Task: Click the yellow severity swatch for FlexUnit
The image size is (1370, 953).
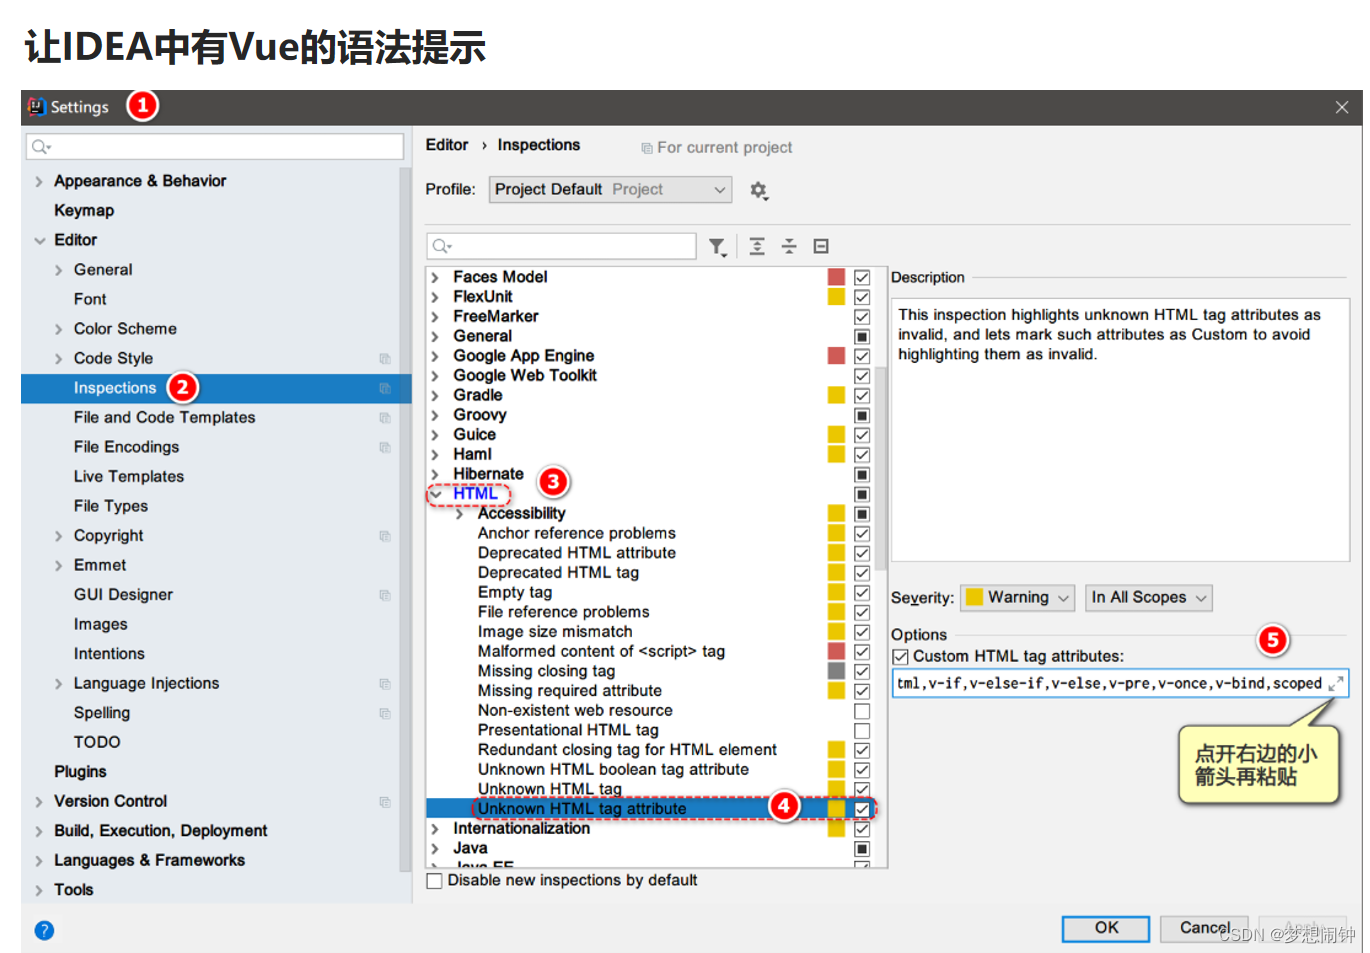Action: point(837,297)
